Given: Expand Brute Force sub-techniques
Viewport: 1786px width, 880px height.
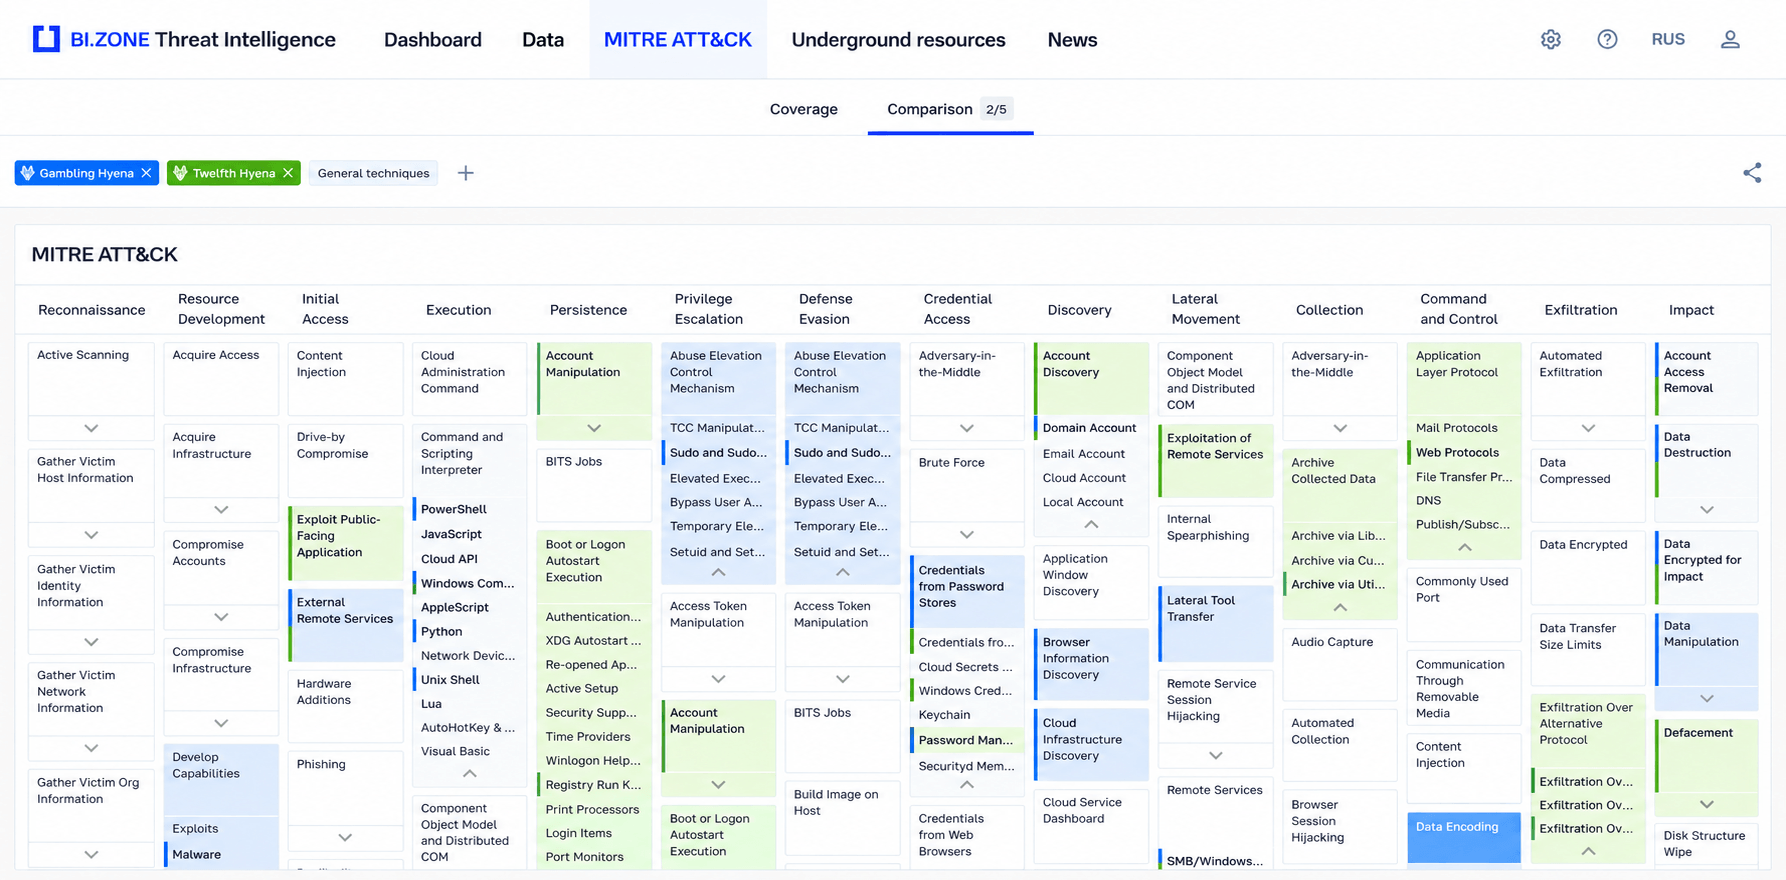Looking at the screenshot, I should pyautogui.click(x=966, y=535).
